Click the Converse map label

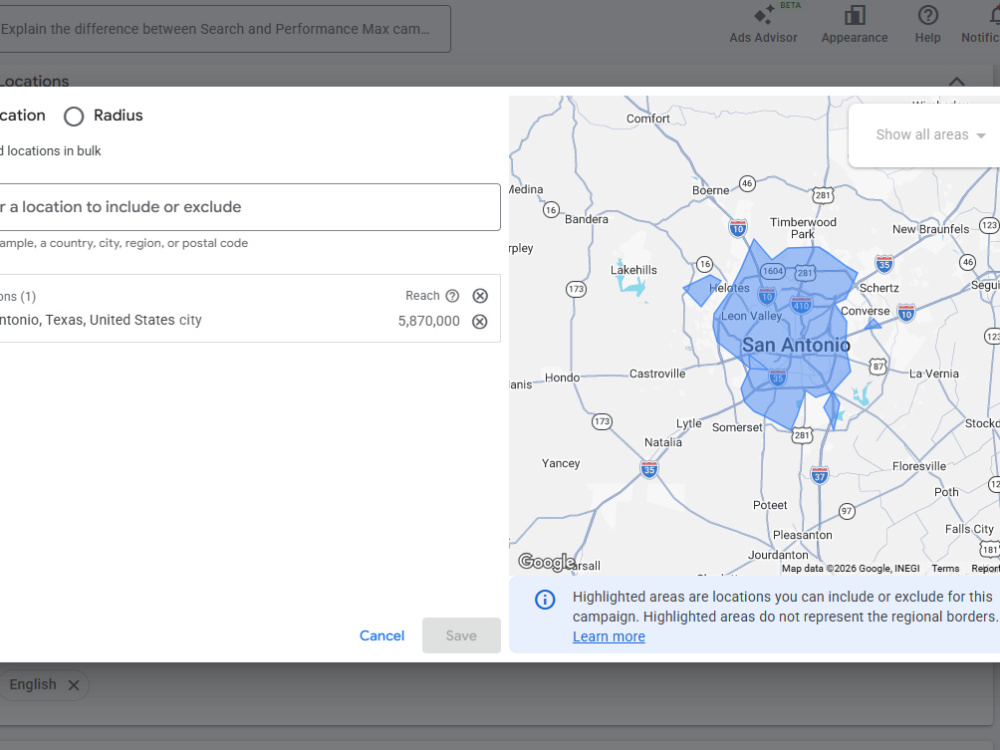pyautogui.click(x=865, y=311)
